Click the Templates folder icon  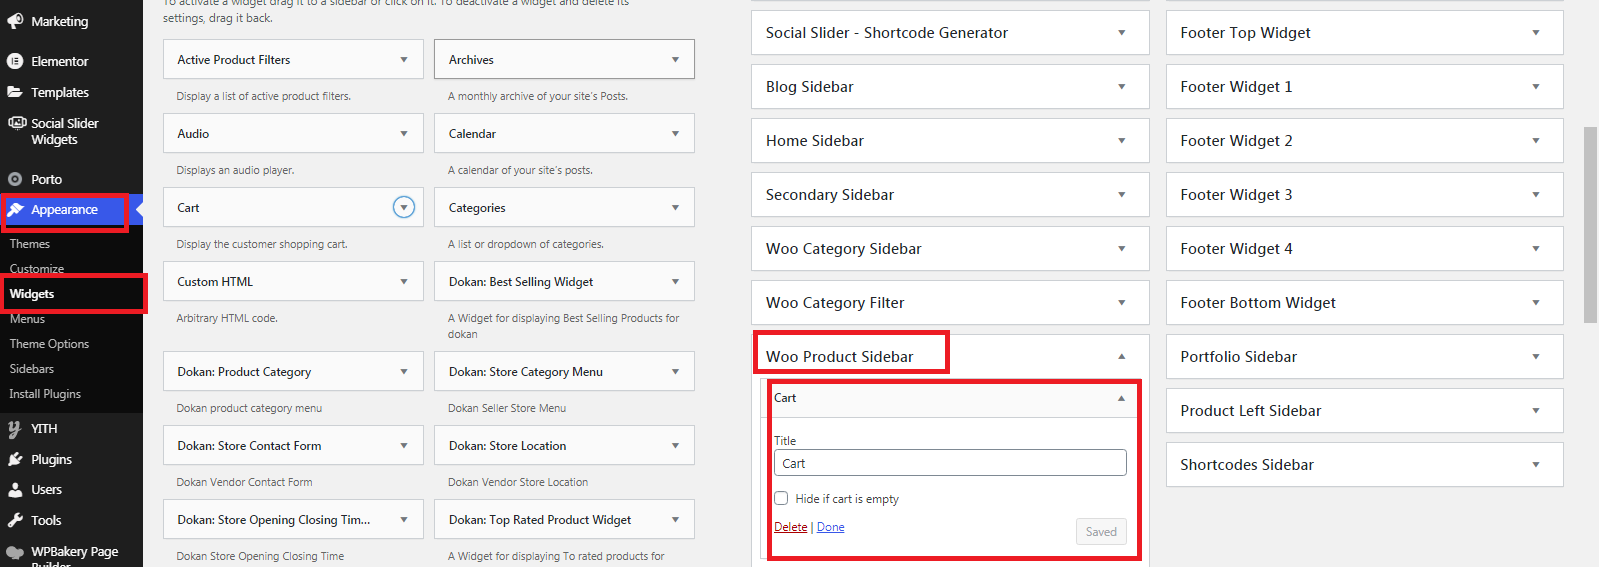pyautogui.click(x=15, y=92)
